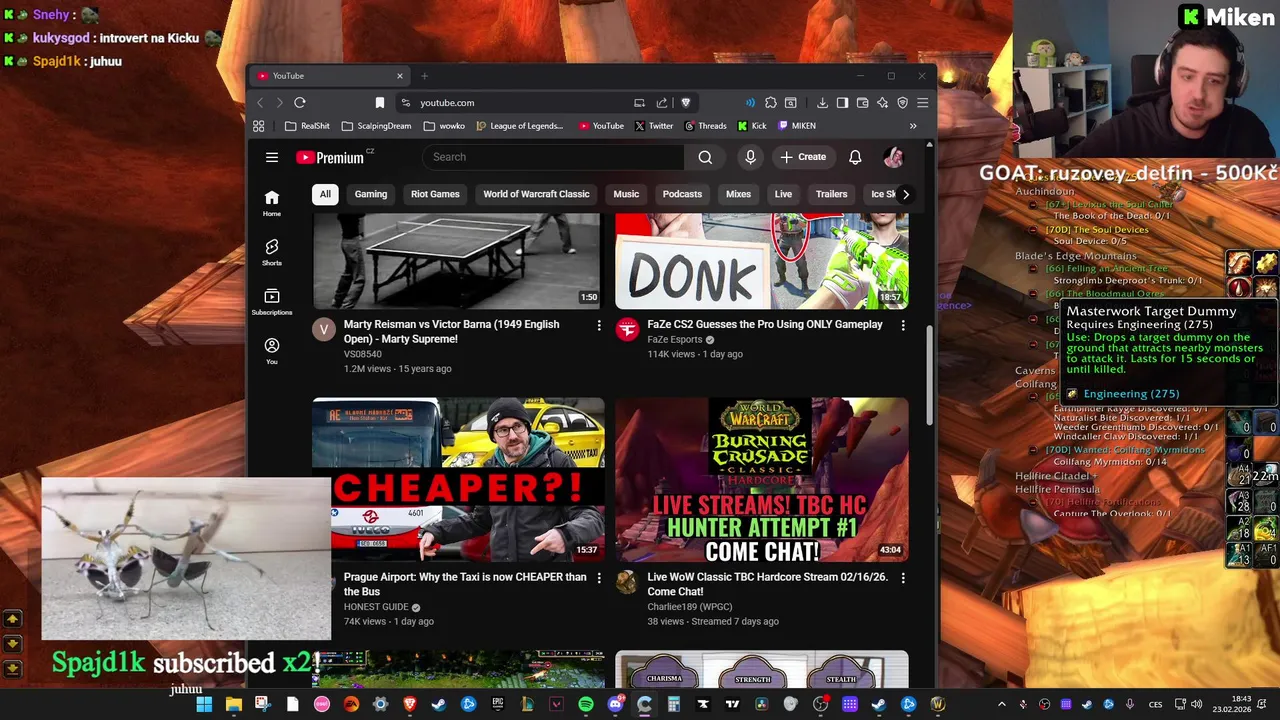Screen dimensions: 1280x720
Task: Open HONEST GUIDE channel link
Action: point(376,607)
